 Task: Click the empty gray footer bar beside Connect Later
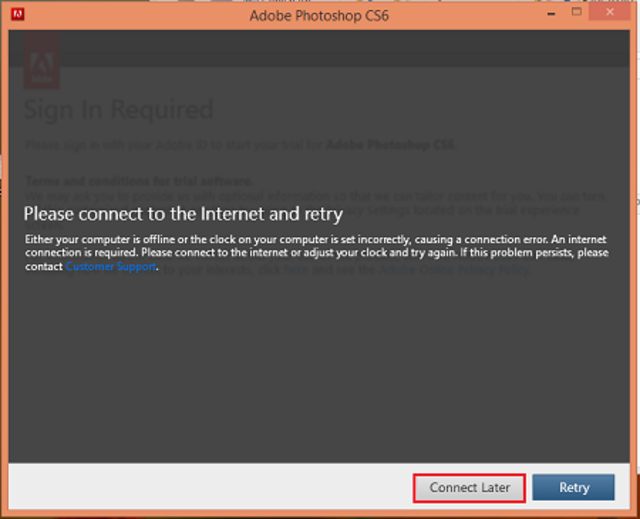pyautogui.click(x=200, y=487)
